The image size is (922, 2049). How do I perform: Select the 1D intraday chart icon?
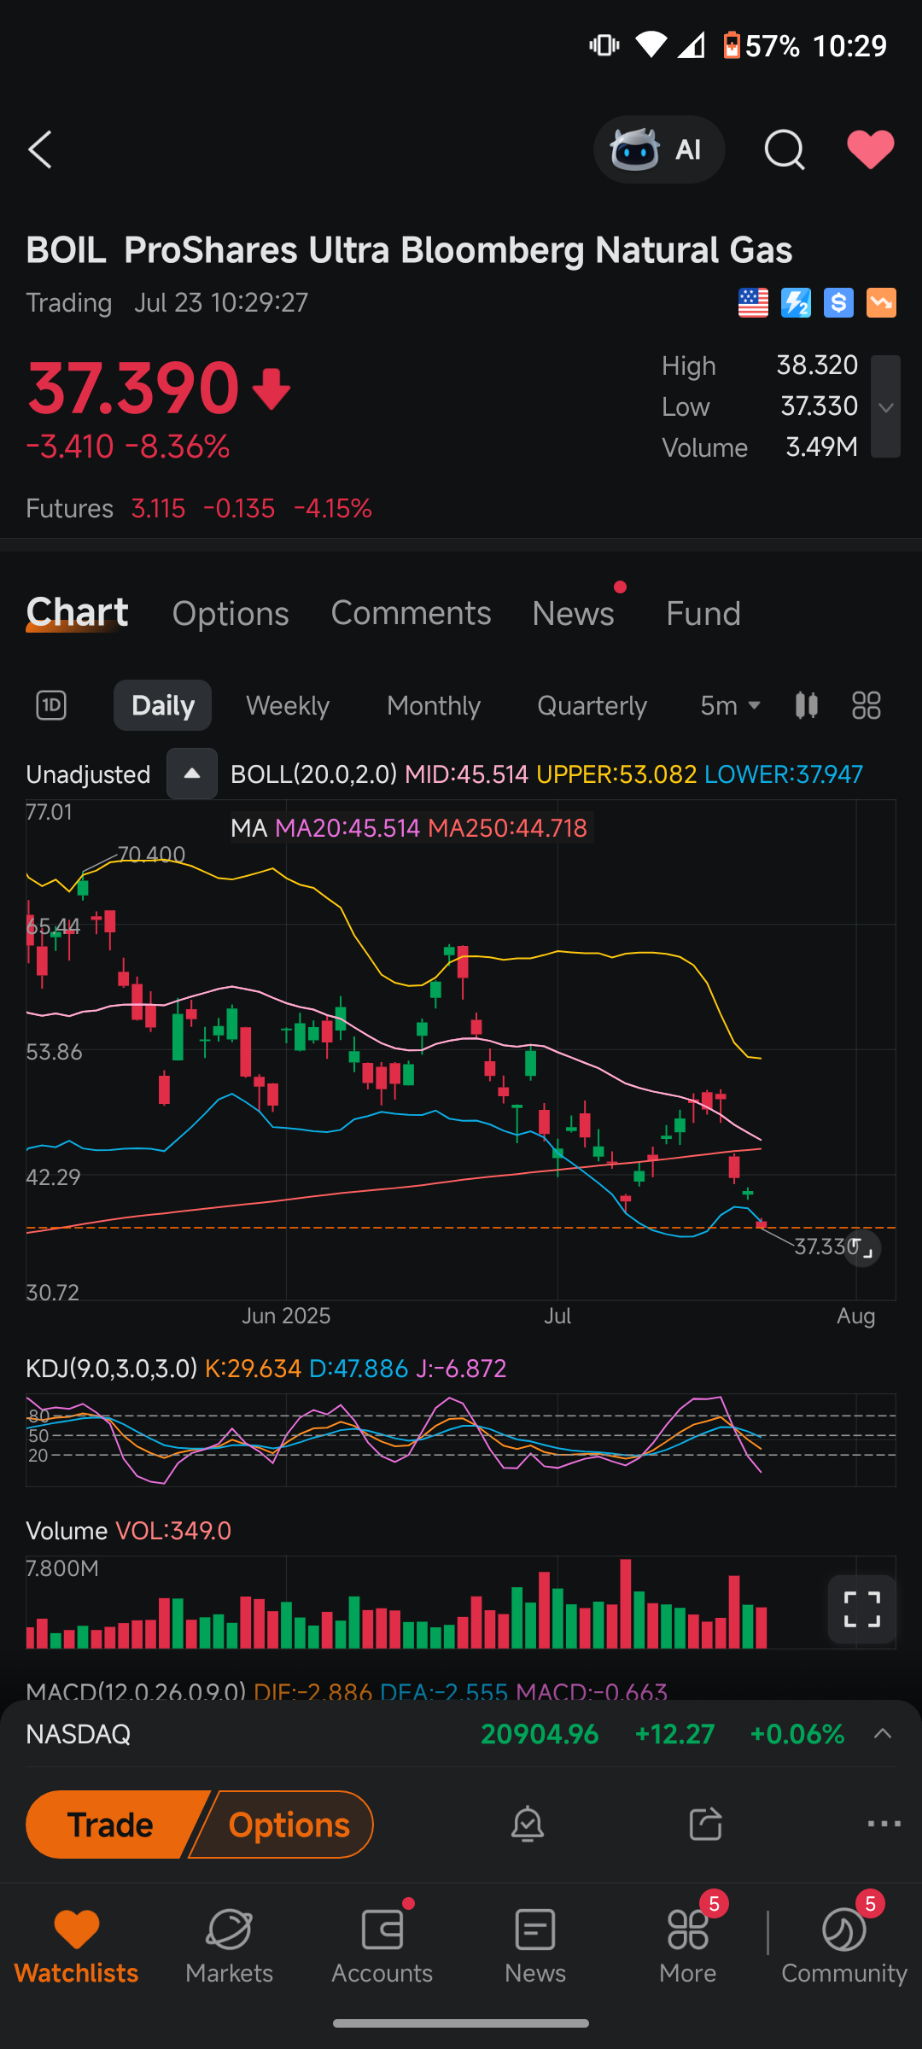(51, 706)
